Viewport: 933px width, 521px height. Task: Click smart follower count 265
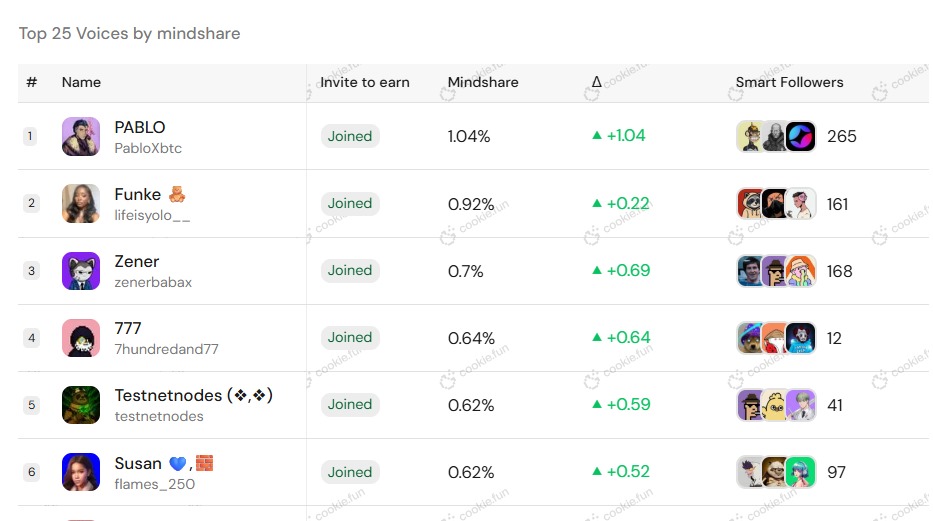pos(841,136)
